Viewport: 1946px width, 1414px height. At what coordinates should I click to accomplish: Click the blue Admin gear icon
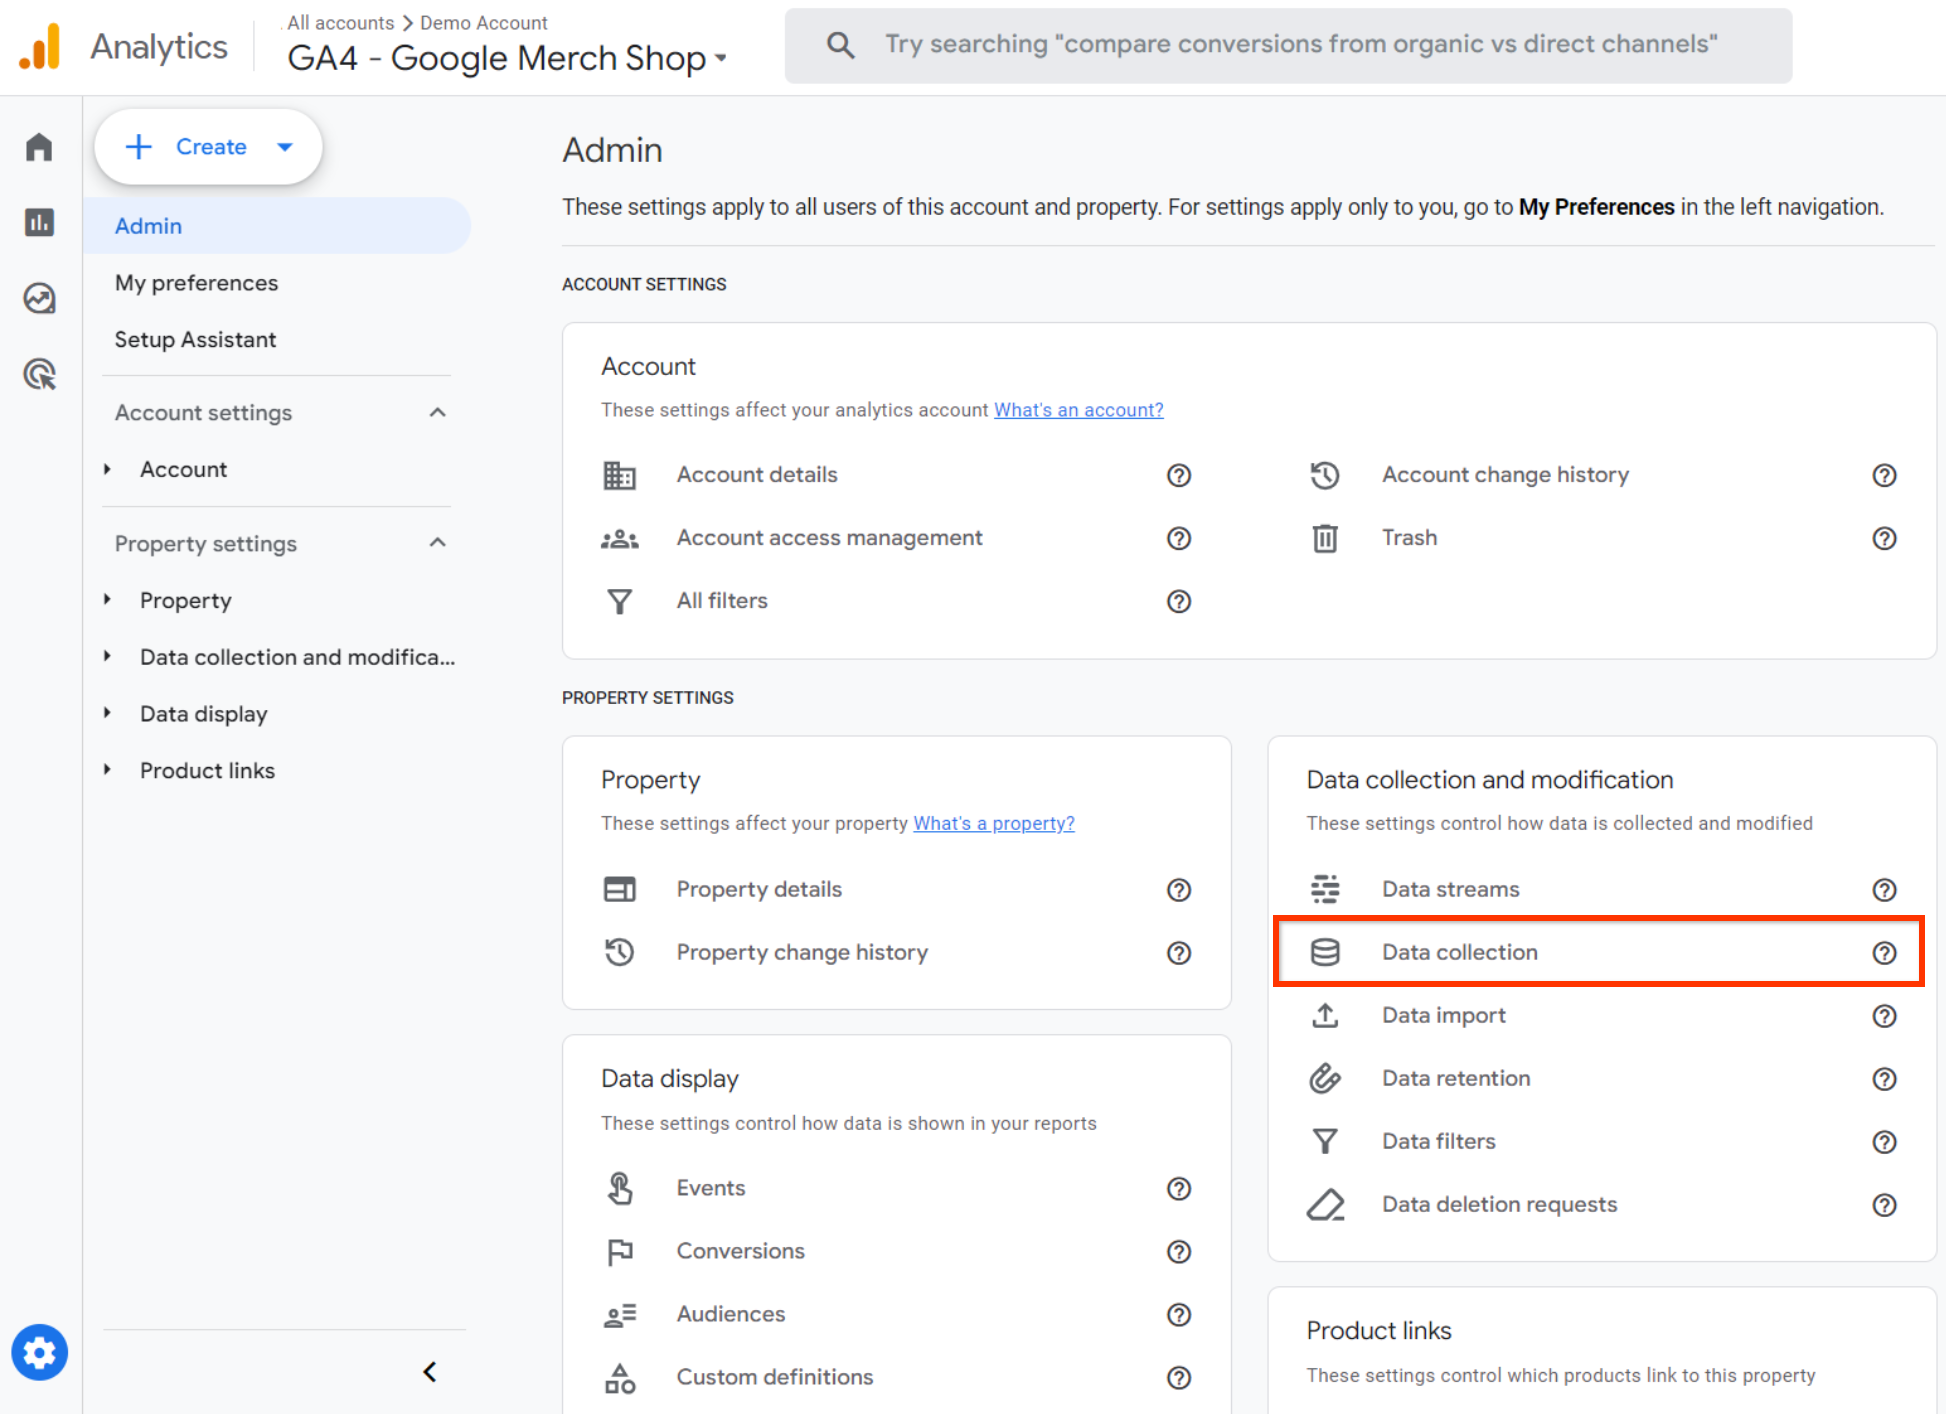(x=39, y=1352)
